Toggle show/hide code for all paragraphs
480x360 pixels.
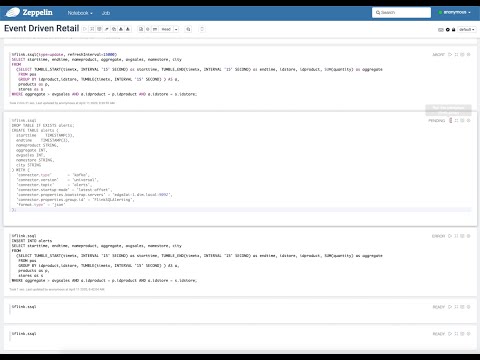[92, 29]
